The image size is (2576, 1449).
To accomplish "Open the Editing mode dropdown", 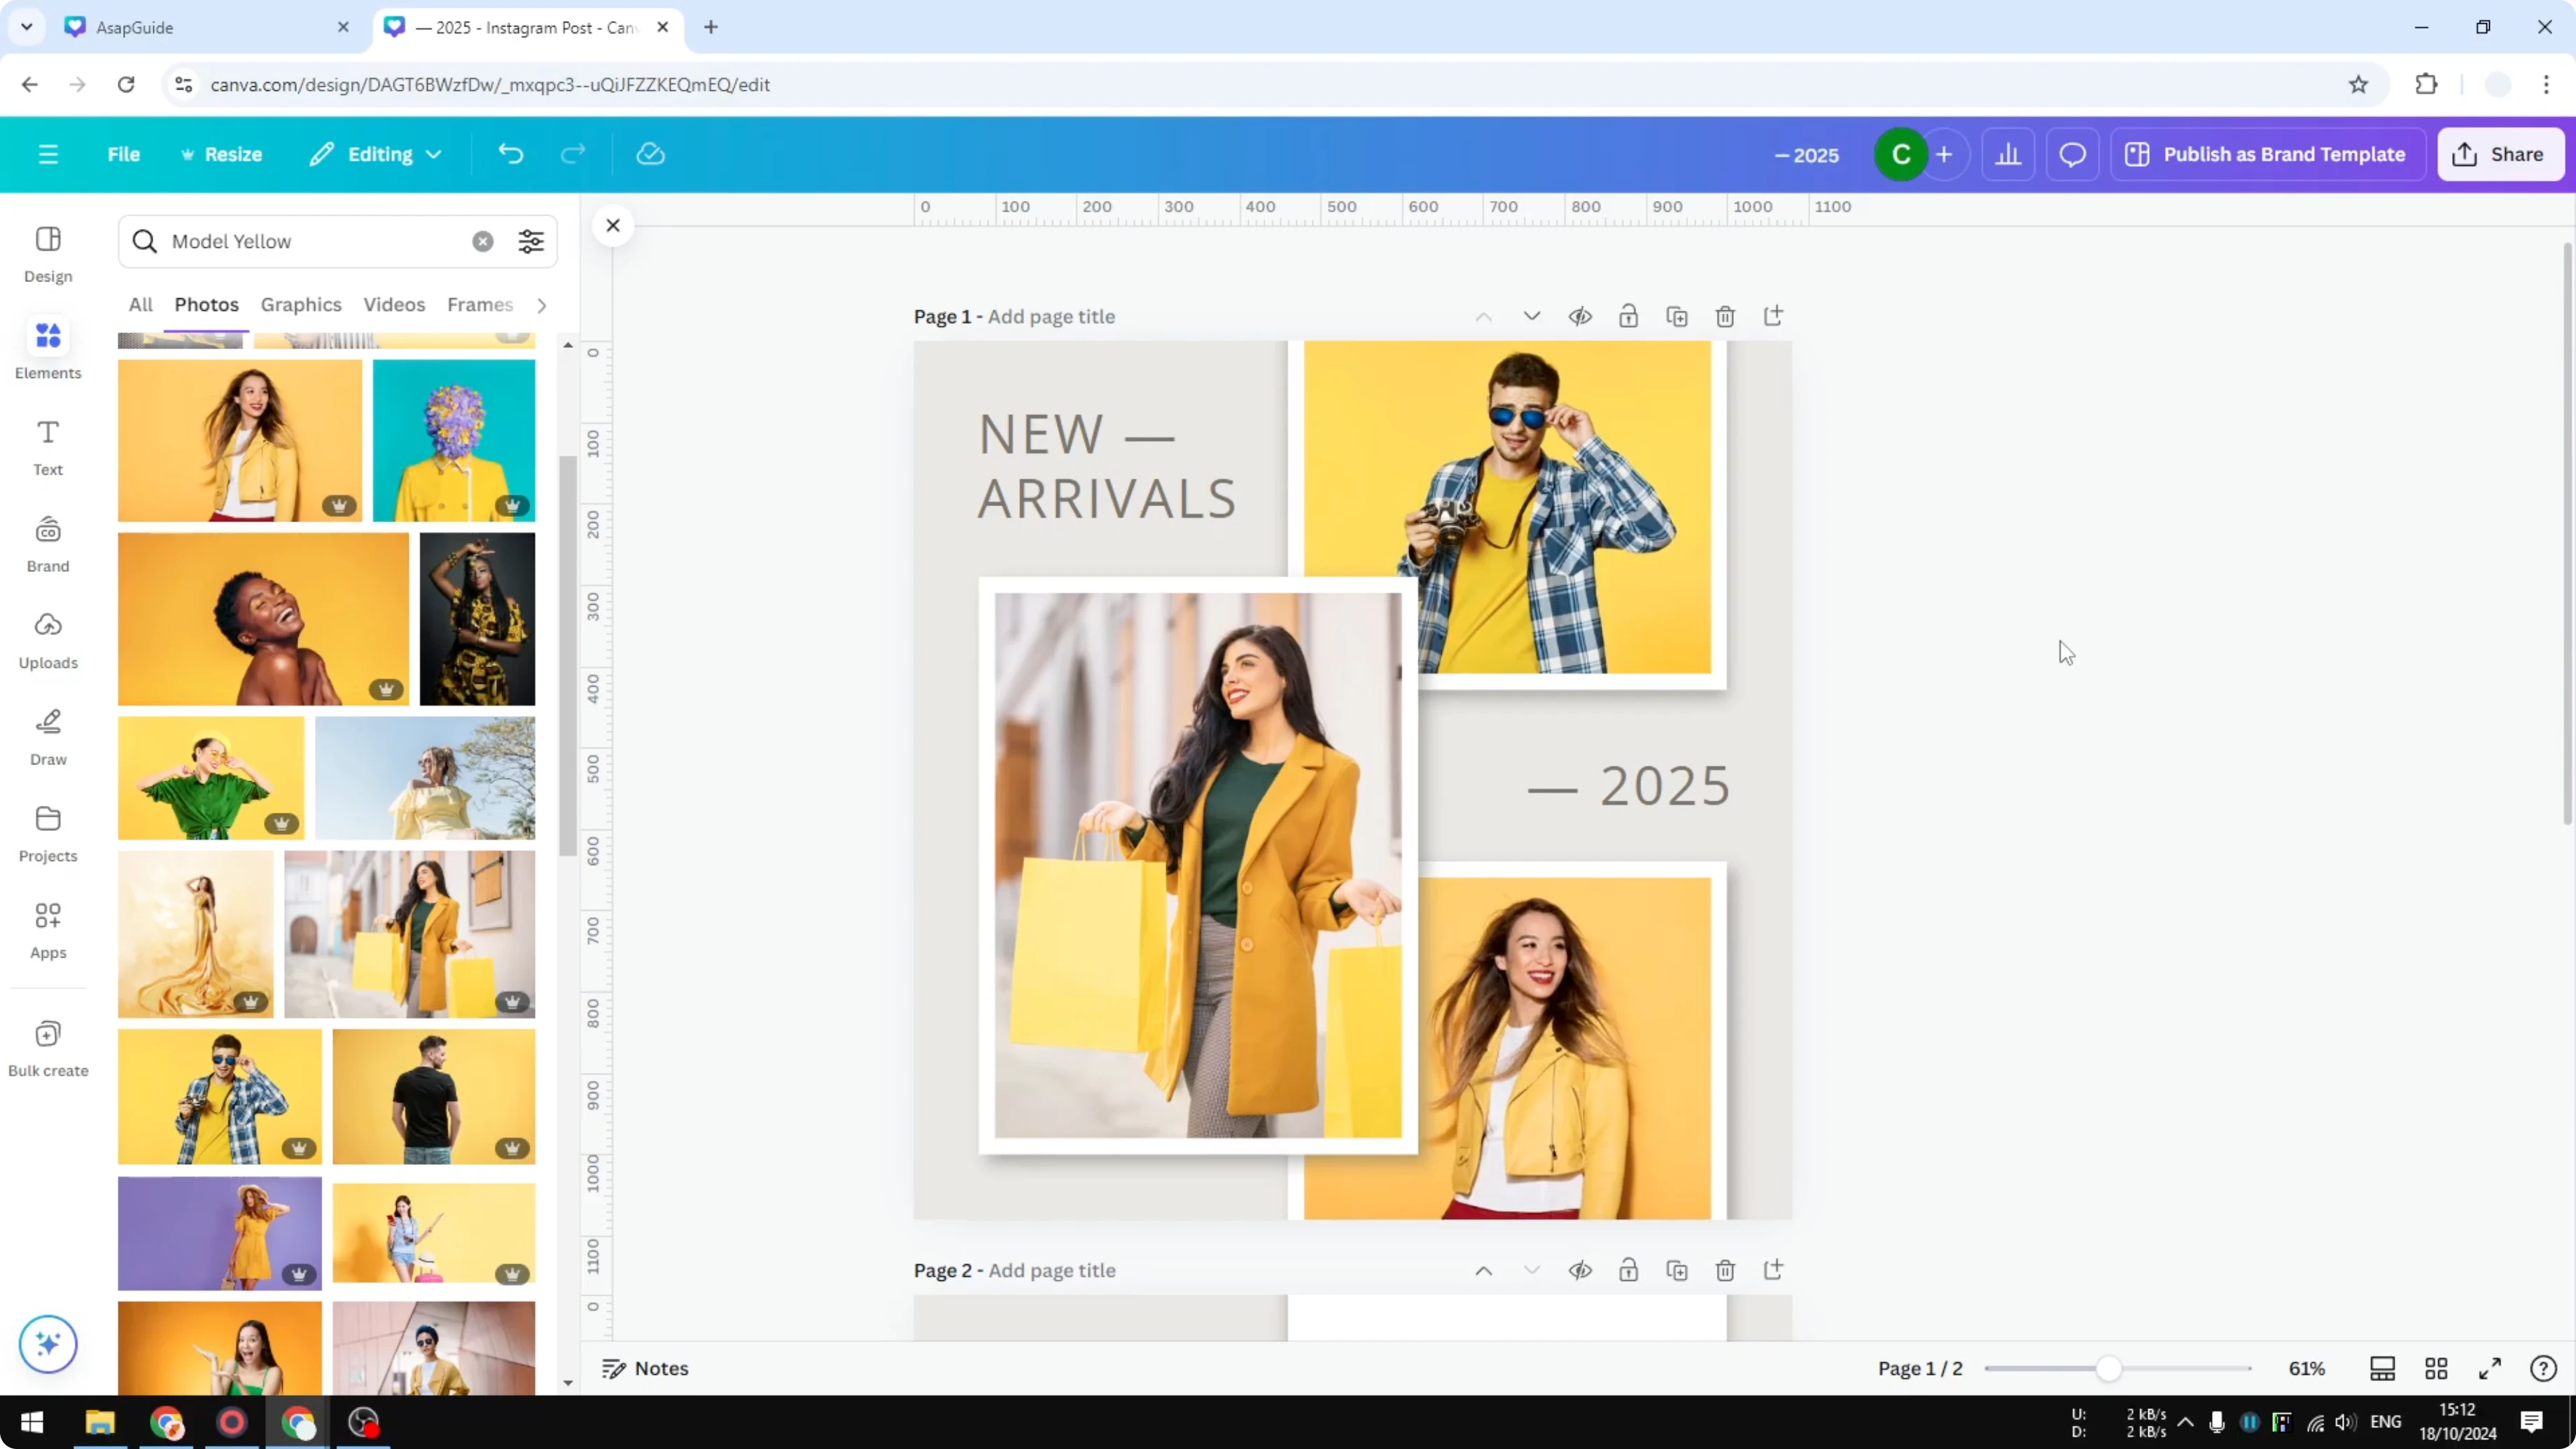I will (376, 154).
